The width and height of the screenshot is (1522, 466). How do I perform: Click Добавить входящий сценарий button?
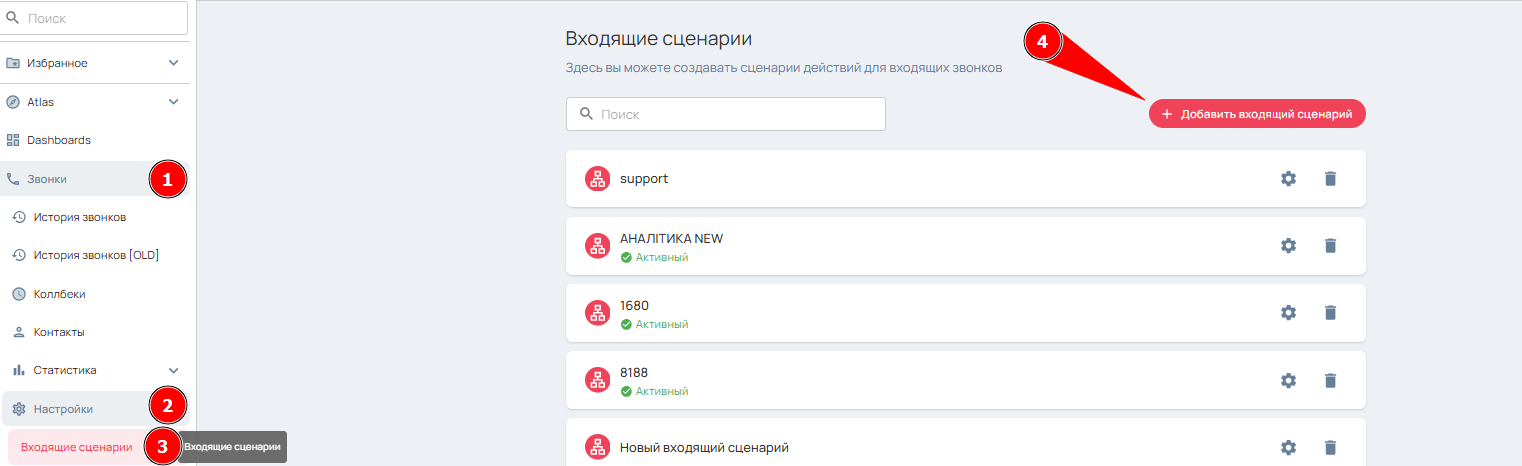click(1257, 114)
